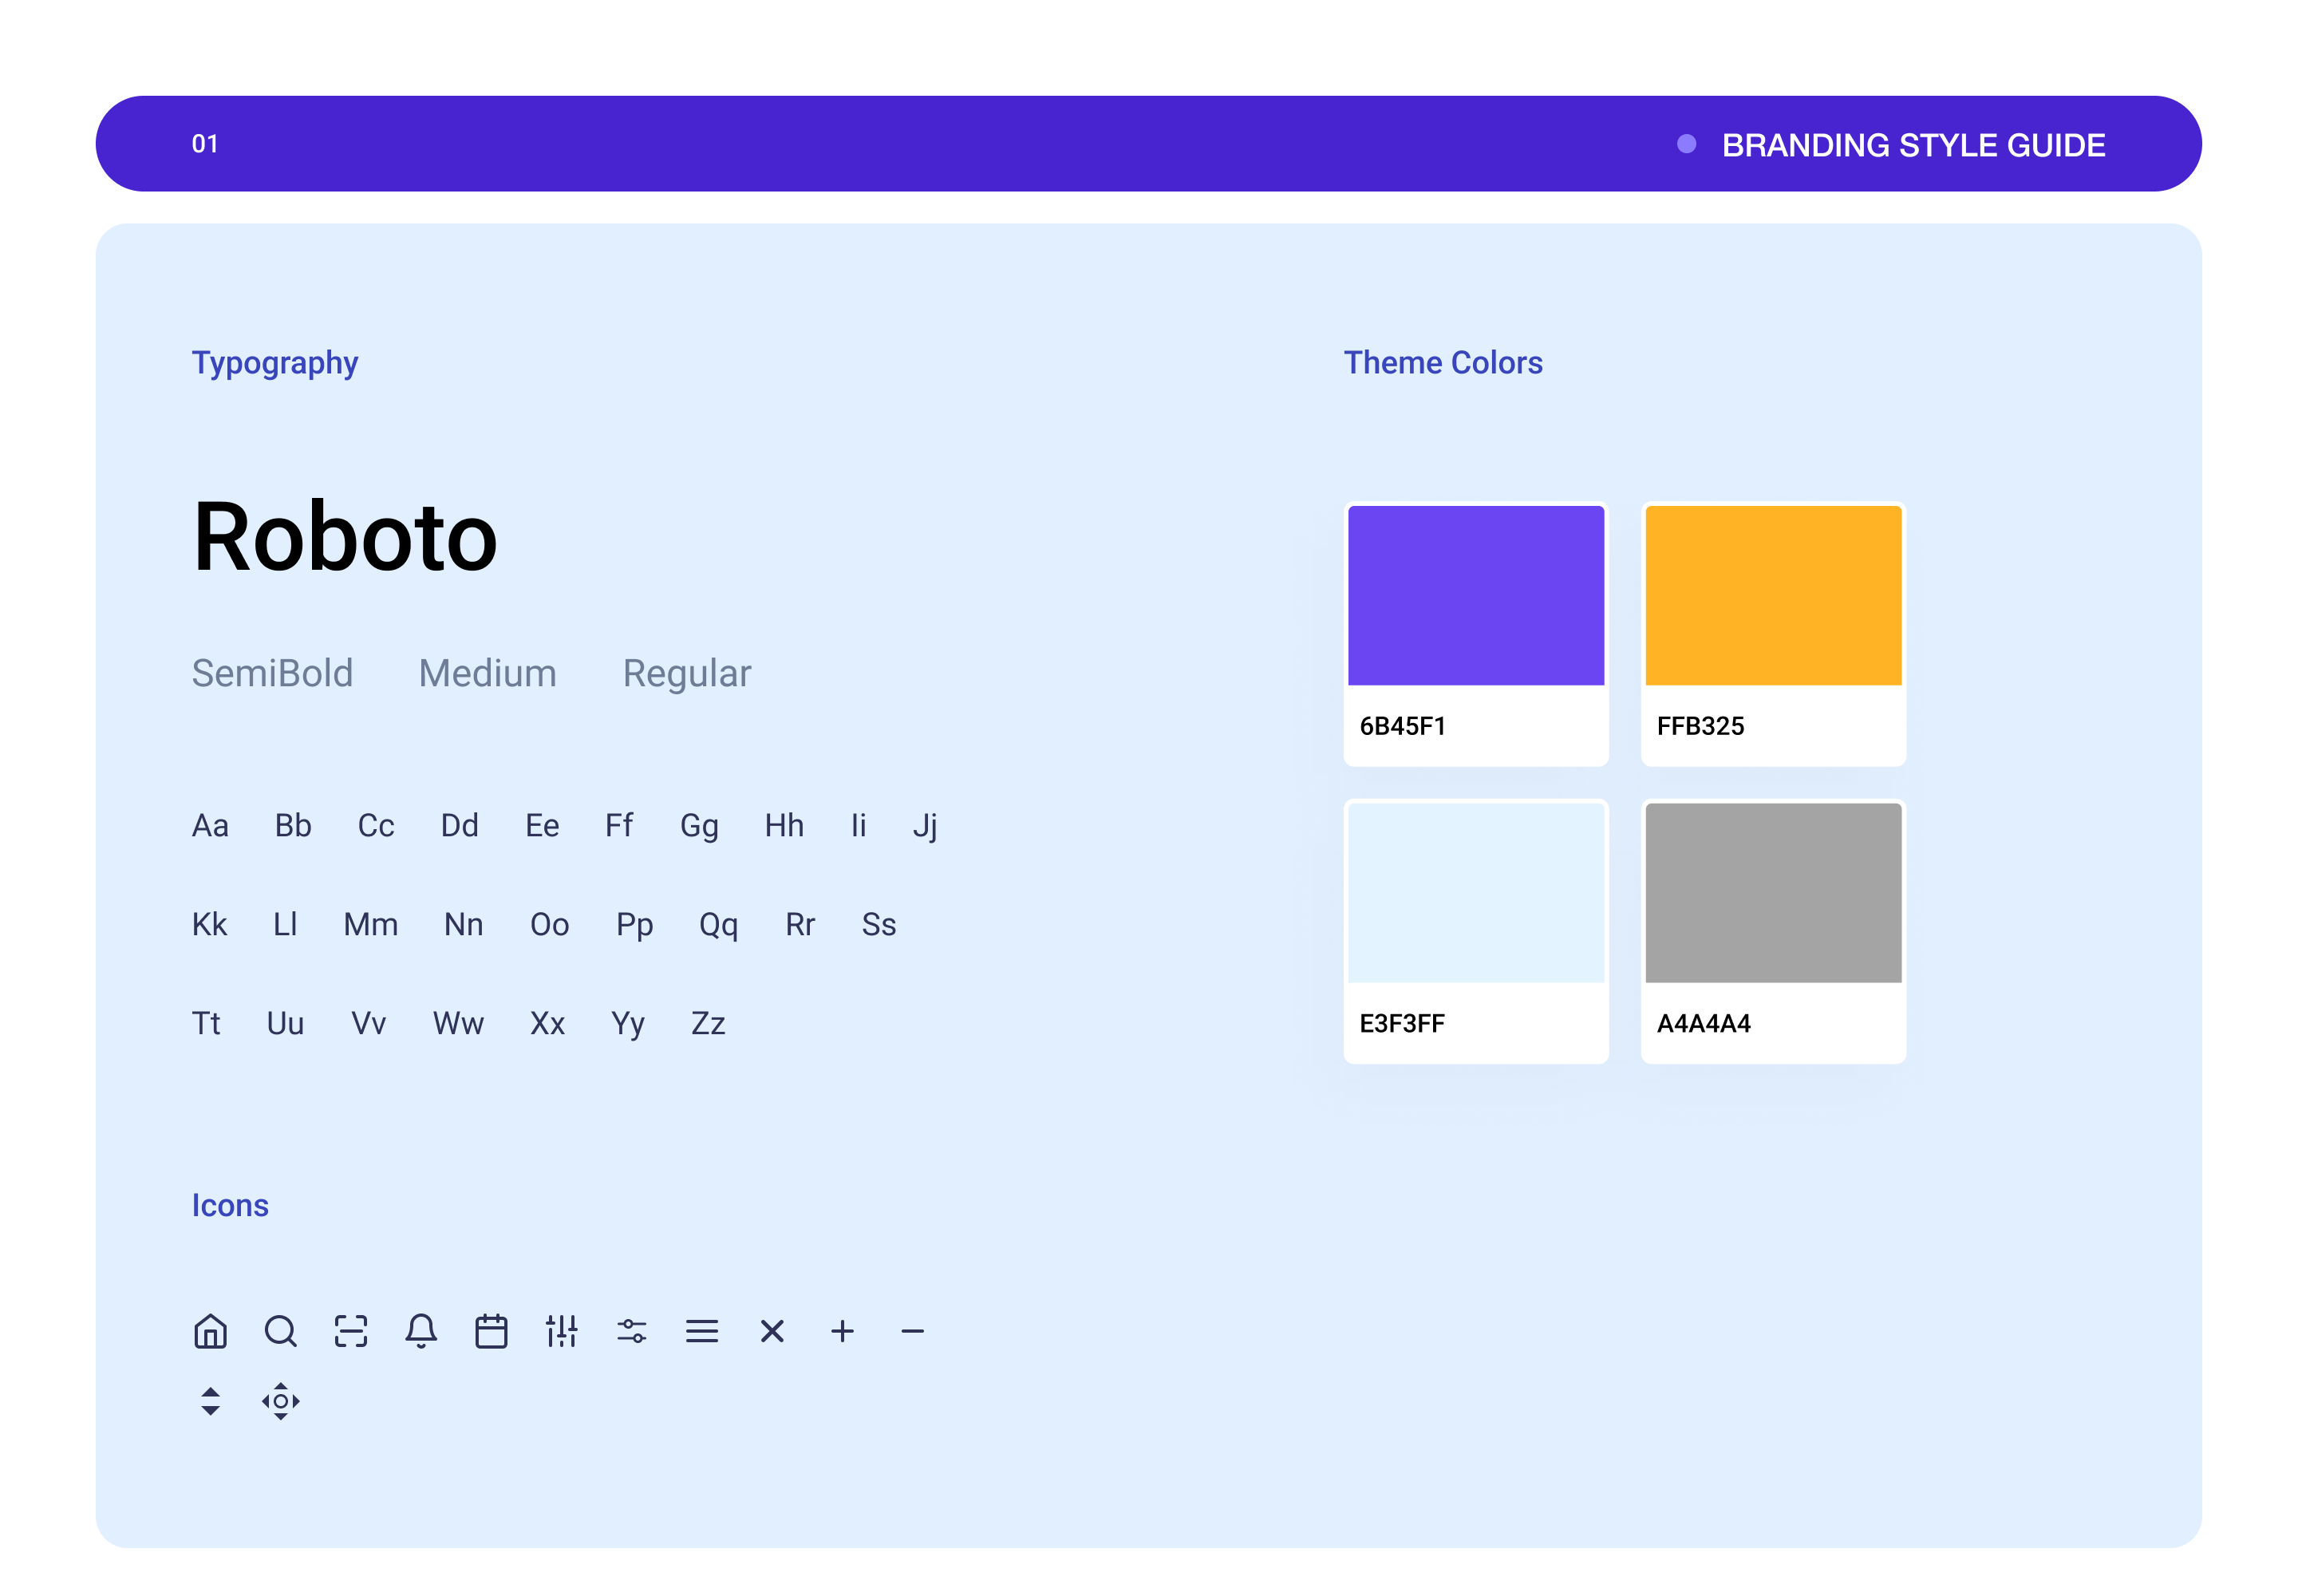Image resolution: width=2298 pixels, height=1596 pixels.
Task: Click the up-down sort arrows icon
Action: click(x=210, y=1401)
